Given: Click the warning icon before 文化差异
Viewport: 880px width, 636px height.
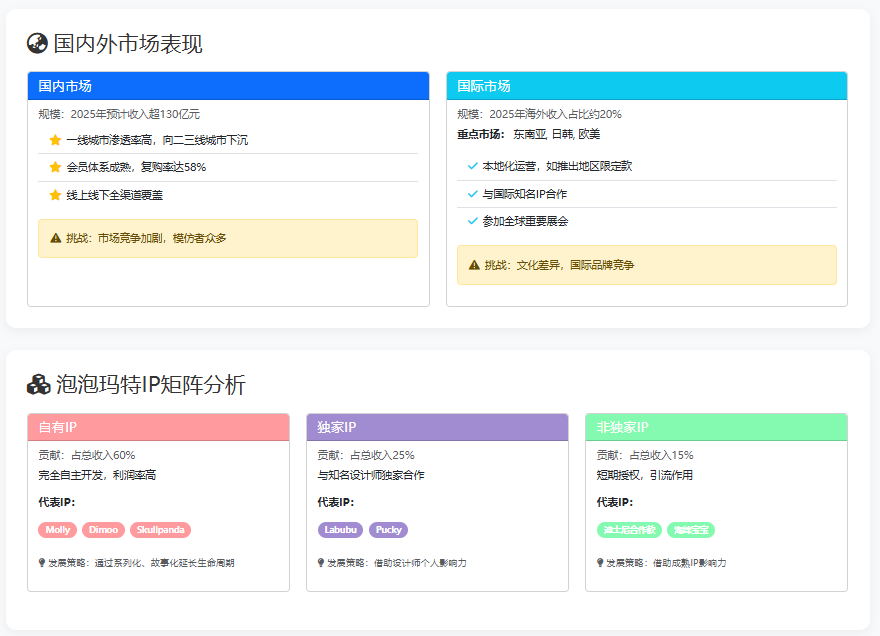Looking at the screenshot, I should pyautogui.click(x=474, y=265).
